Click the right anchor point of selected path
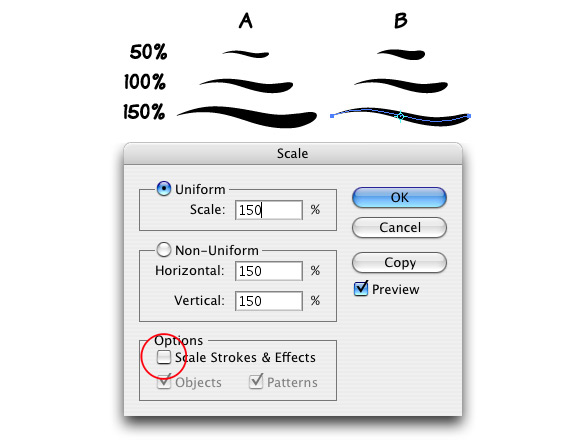This screenshot has width=580, height=442. tap(469, 116)
